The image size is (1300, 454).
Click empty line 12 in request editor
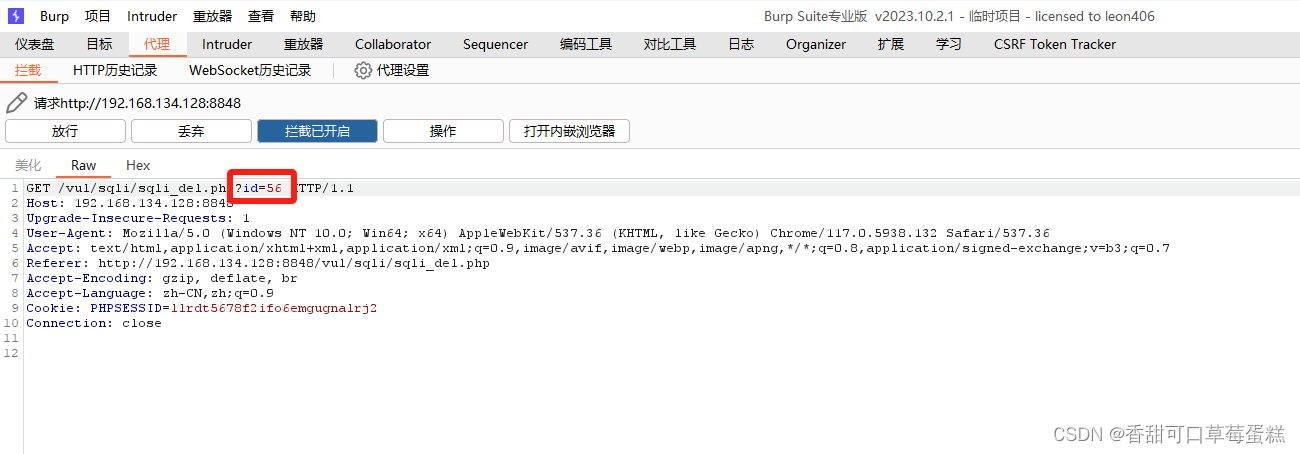click(x=660, y=353)
